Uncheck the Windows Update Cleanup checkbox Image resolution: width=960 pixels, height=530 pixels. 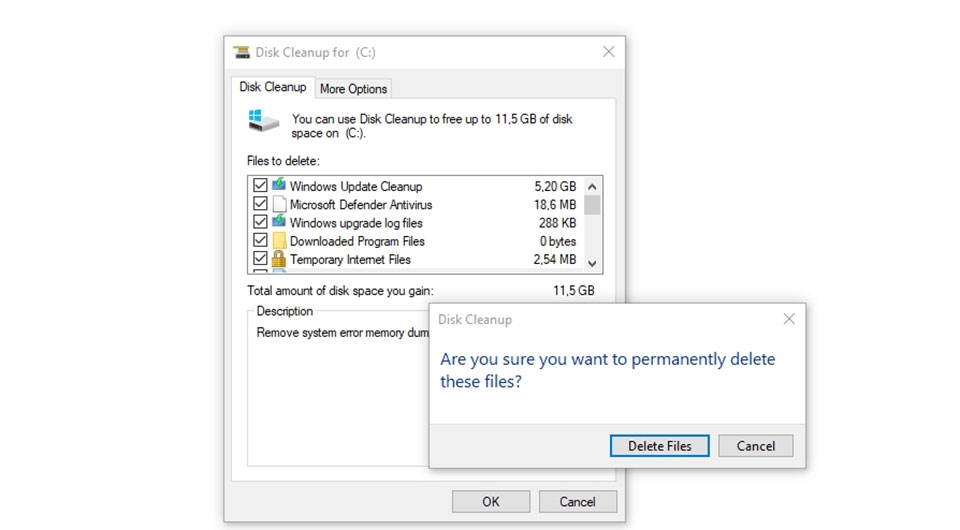pyautogui.click(x=260, y=185)
